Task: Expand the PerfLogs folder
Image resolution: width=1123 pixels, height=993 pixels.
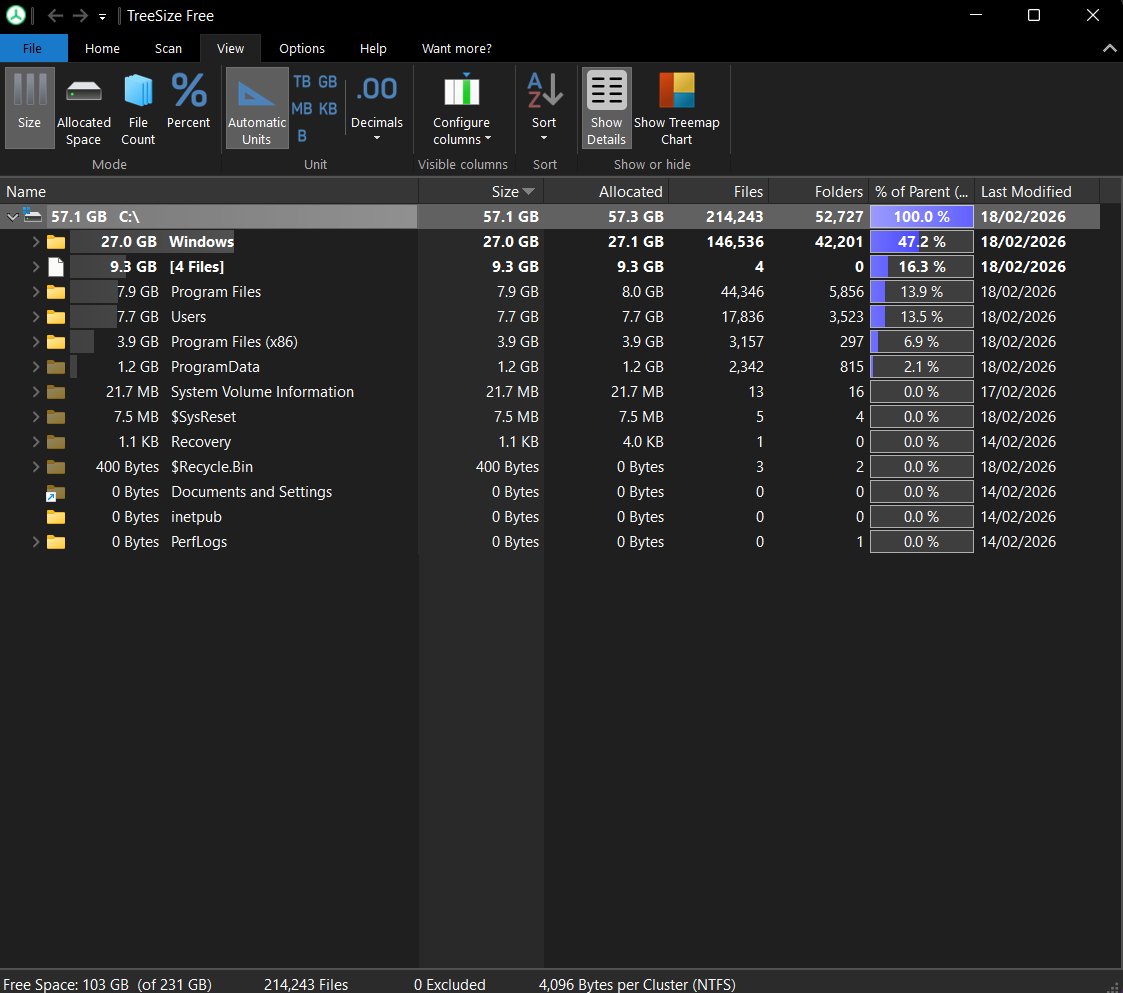Action: pos(36,542)
